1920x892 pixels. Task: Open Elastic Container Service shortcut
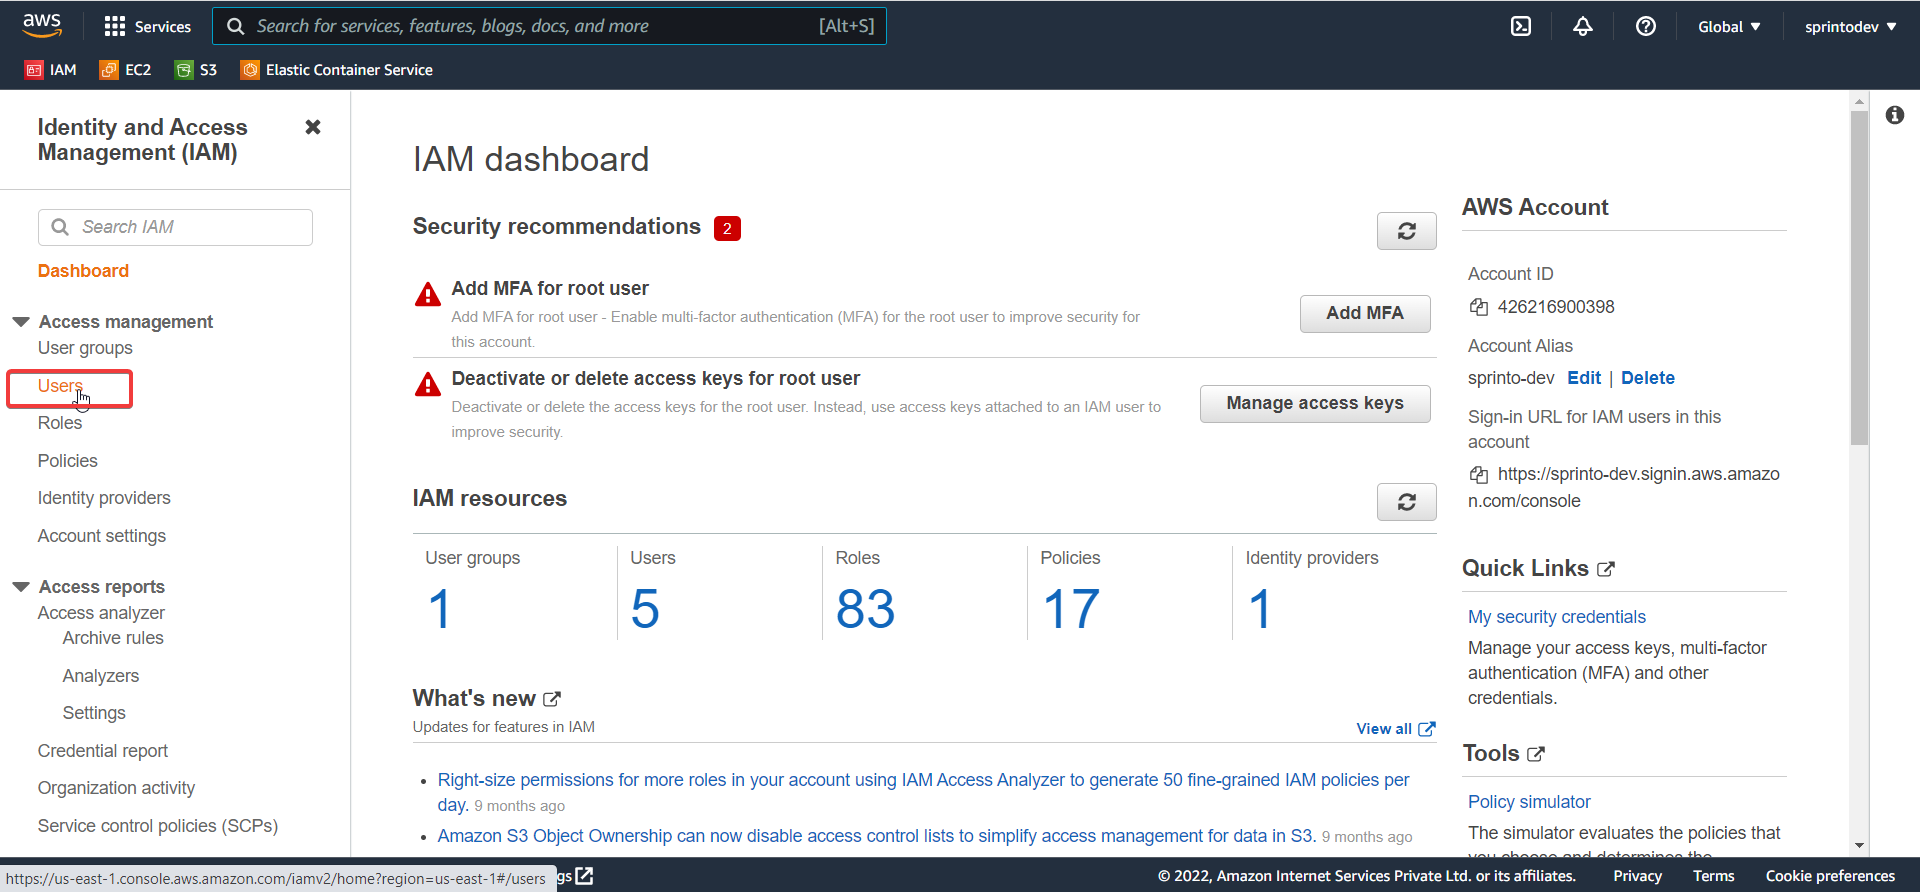(x=337, y=70)
